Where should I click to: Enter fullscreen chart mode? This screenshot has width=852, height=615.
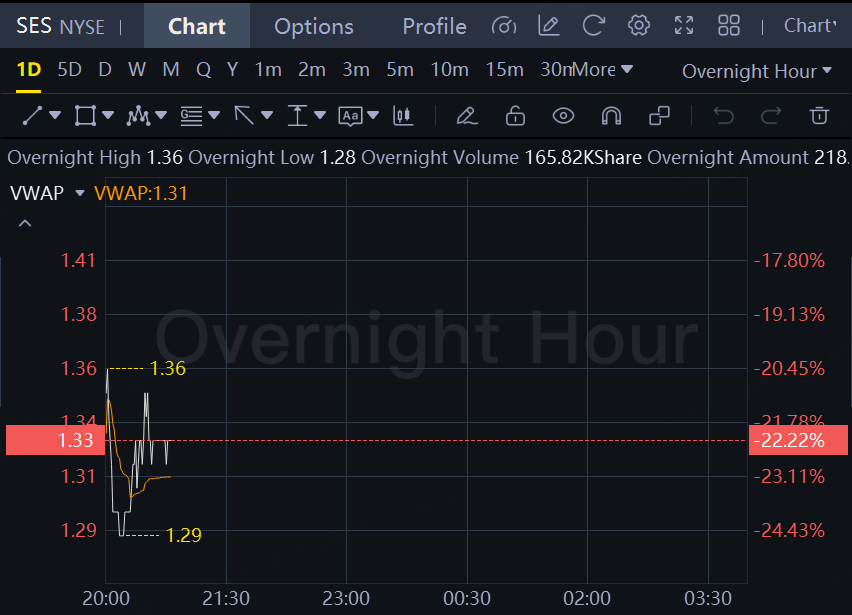(684, 26)
